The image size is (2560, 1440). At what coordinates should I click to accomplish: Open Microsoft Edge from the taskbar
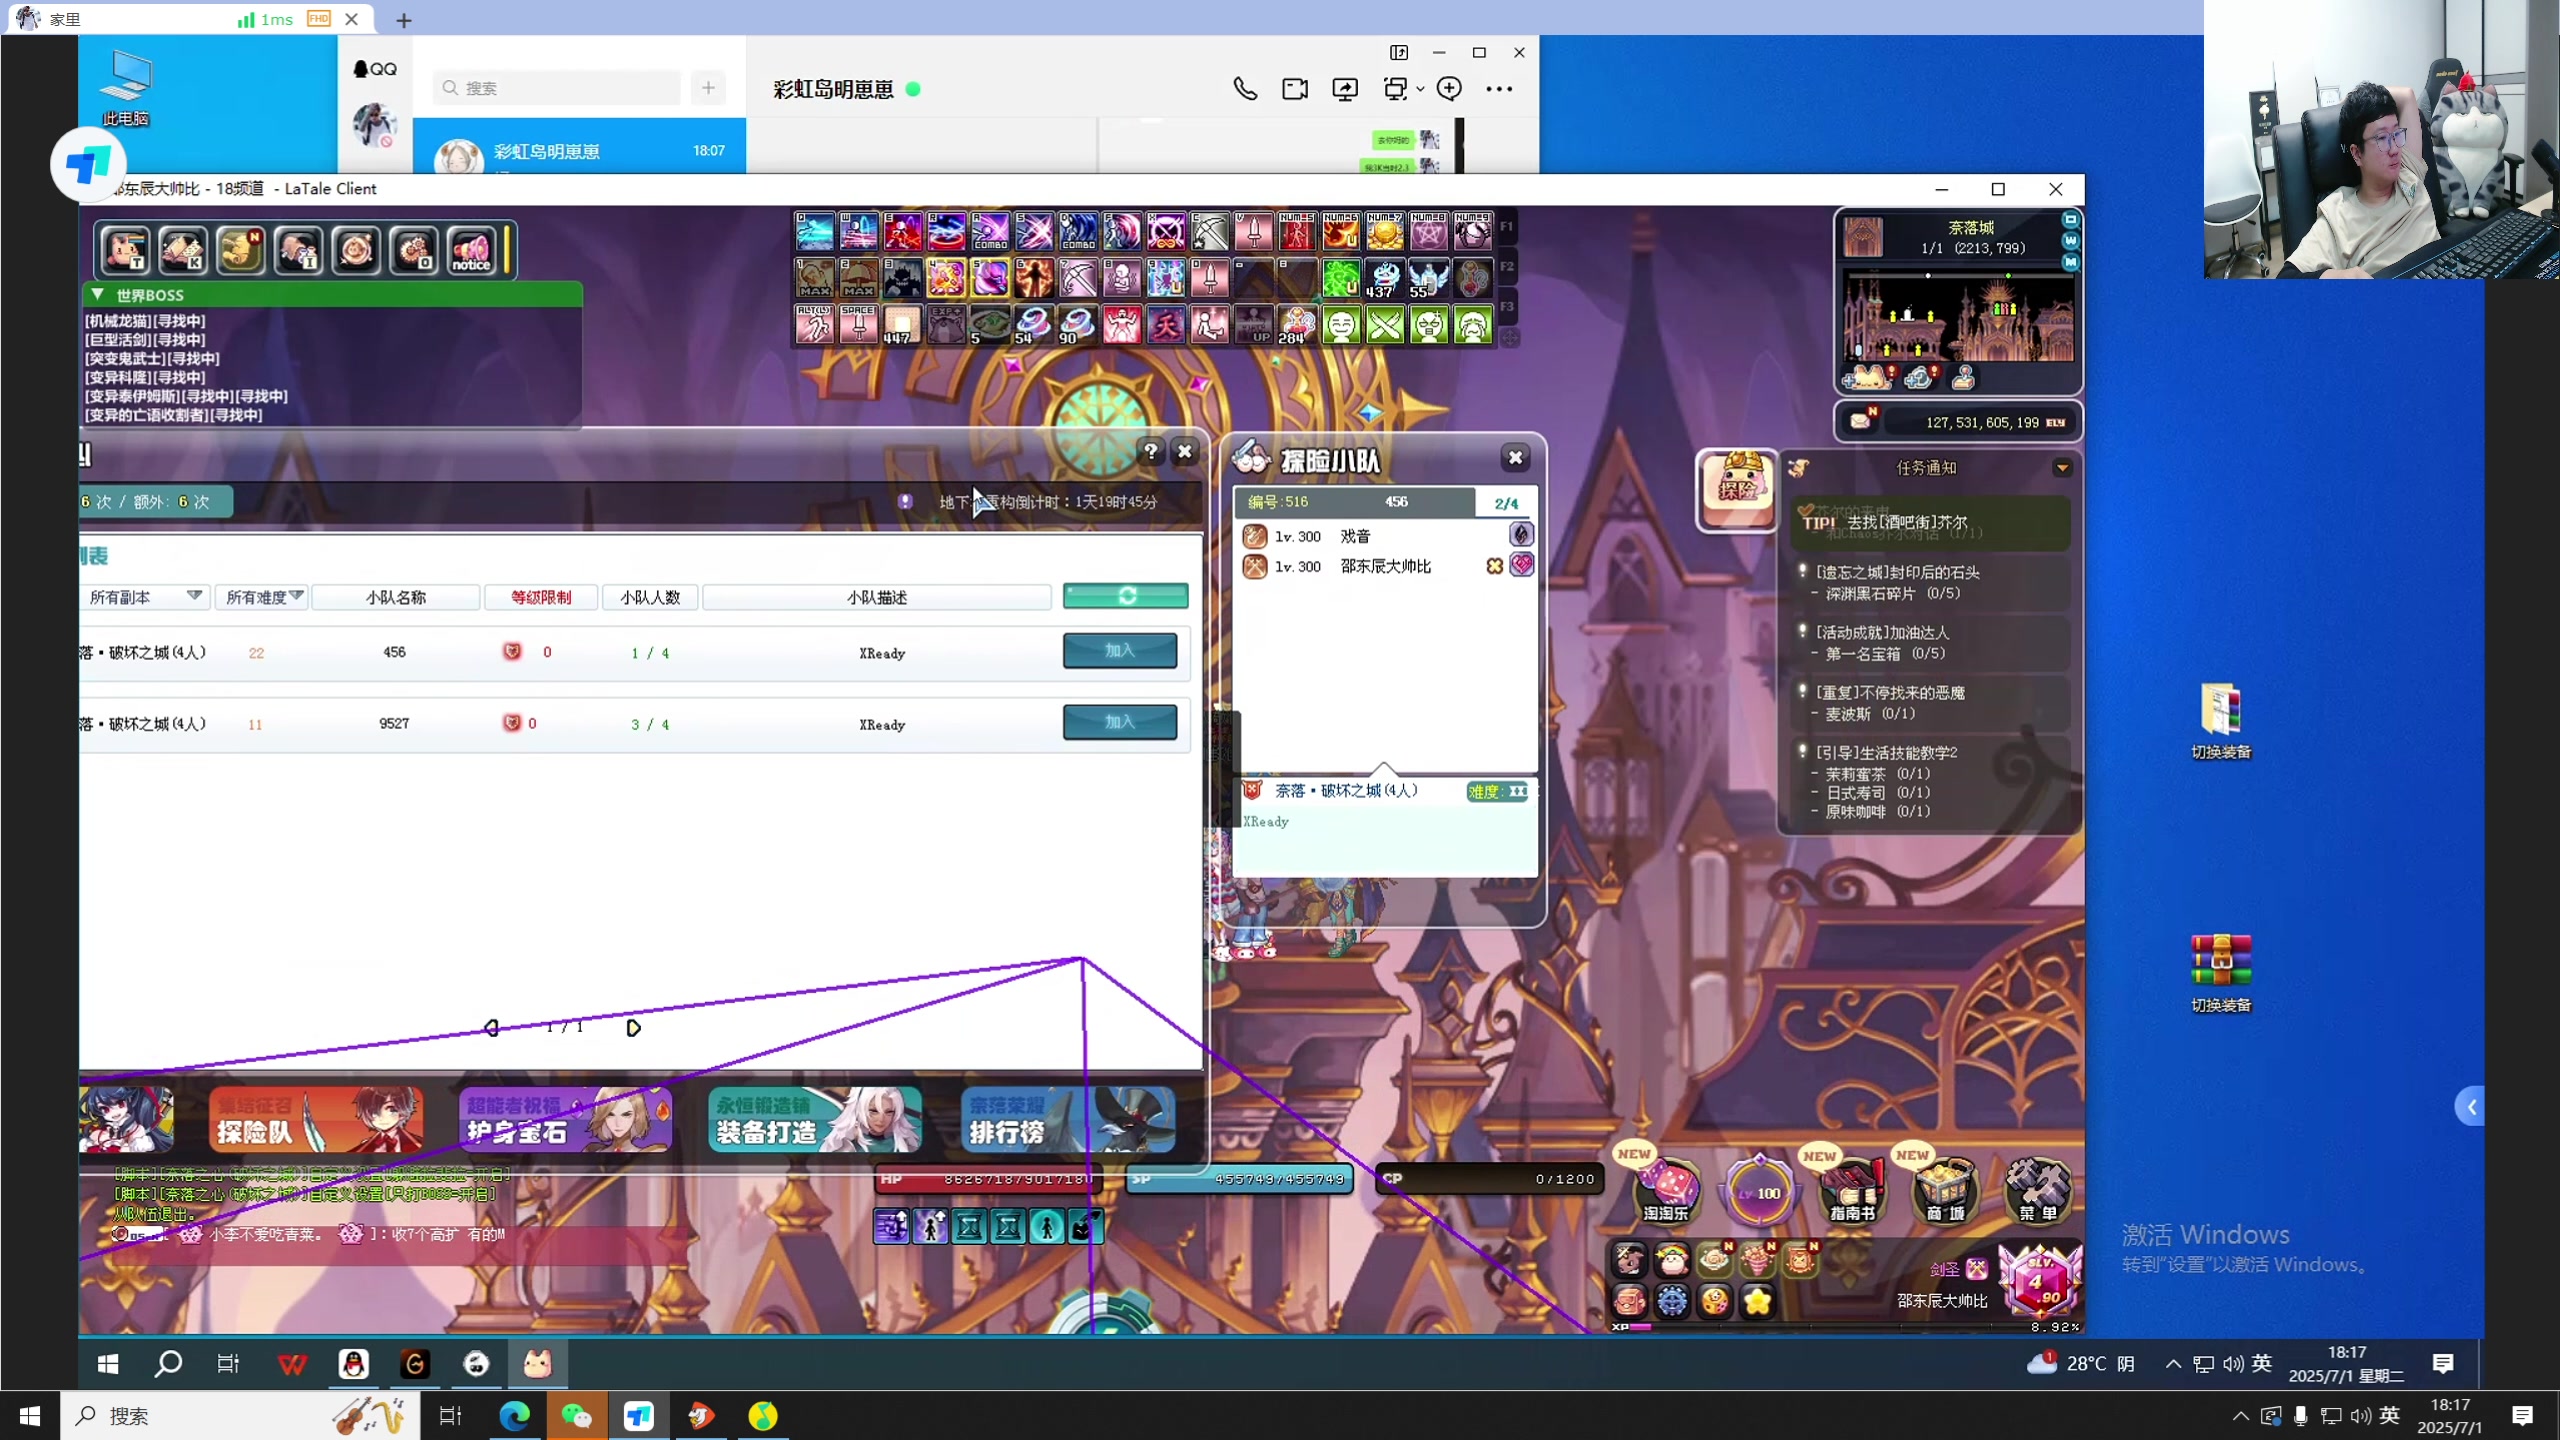point(514,1416)
